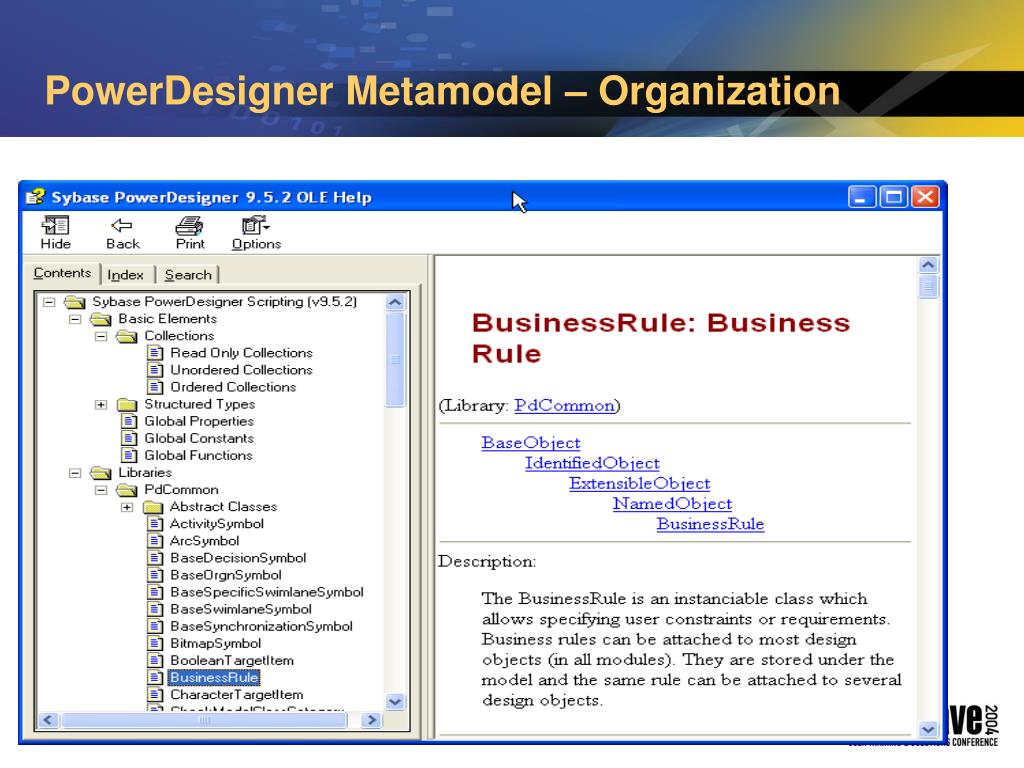The height and width of the screenshot is (768, 1024).
Task: Collapse the PdCommon tree node
Action: pyautogui.click(x=101, y=490)
